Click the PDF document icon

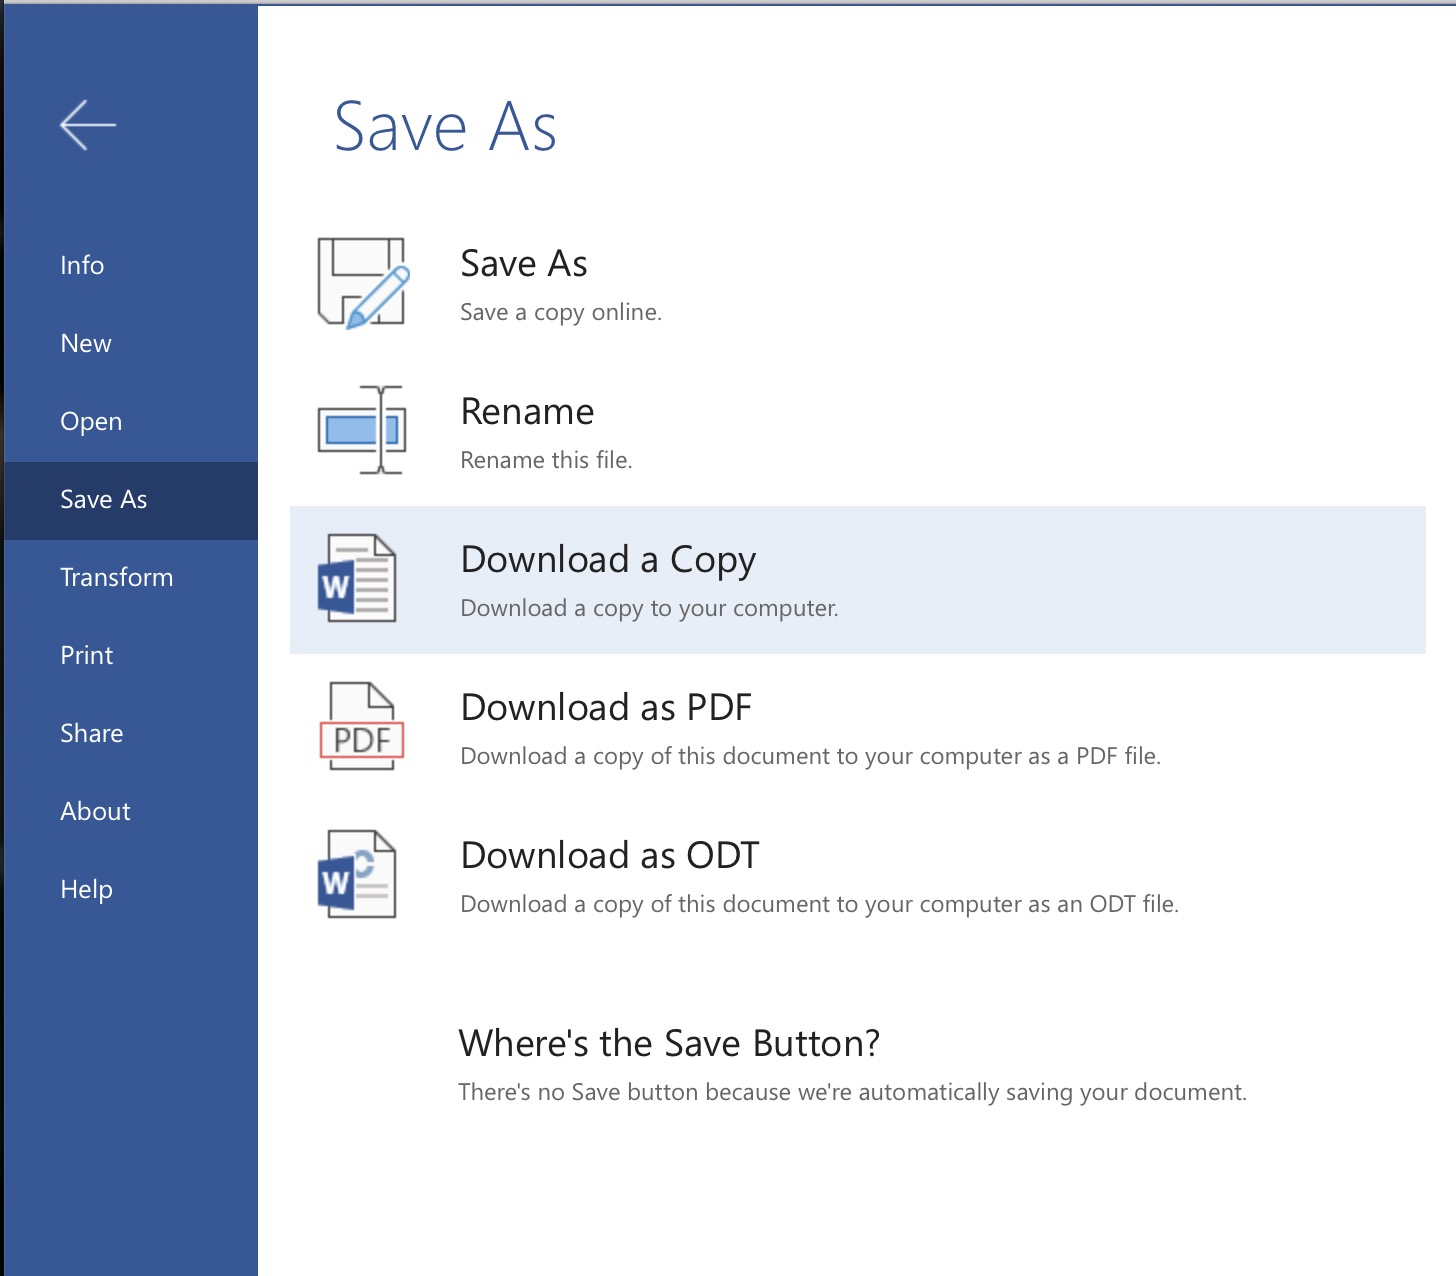(362, 726)
